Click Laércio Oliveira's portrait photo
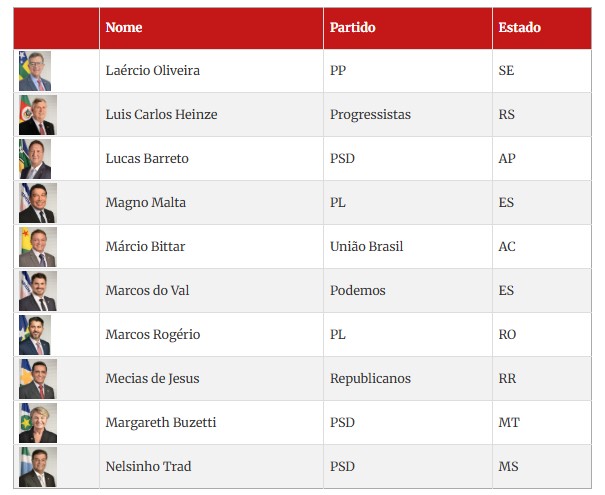605x495 pixels. pos(35,71)
